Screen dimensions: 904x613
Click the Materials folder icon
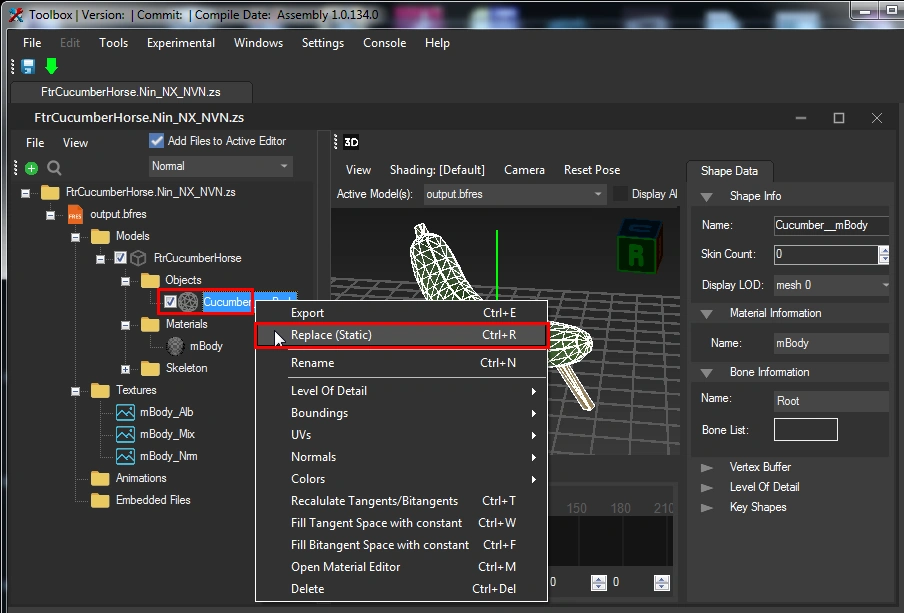(x=150, y=324)
